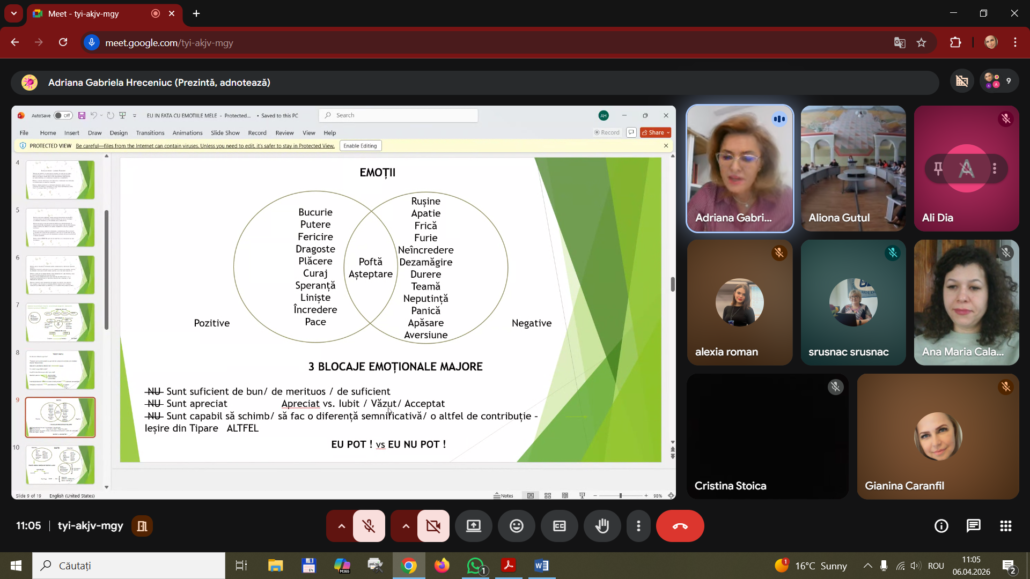
Task: Raise your hand in the meeting
Action: 602,526
